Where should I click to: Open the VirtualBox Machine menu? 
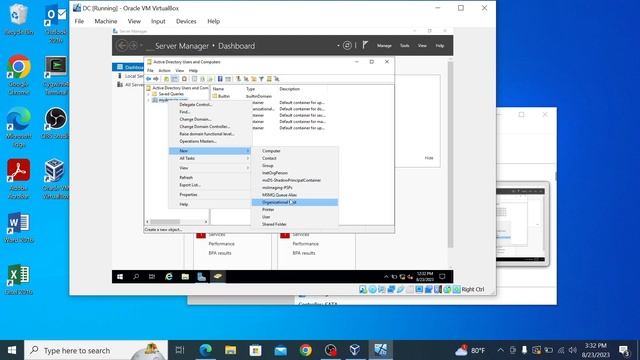(106, 21)
